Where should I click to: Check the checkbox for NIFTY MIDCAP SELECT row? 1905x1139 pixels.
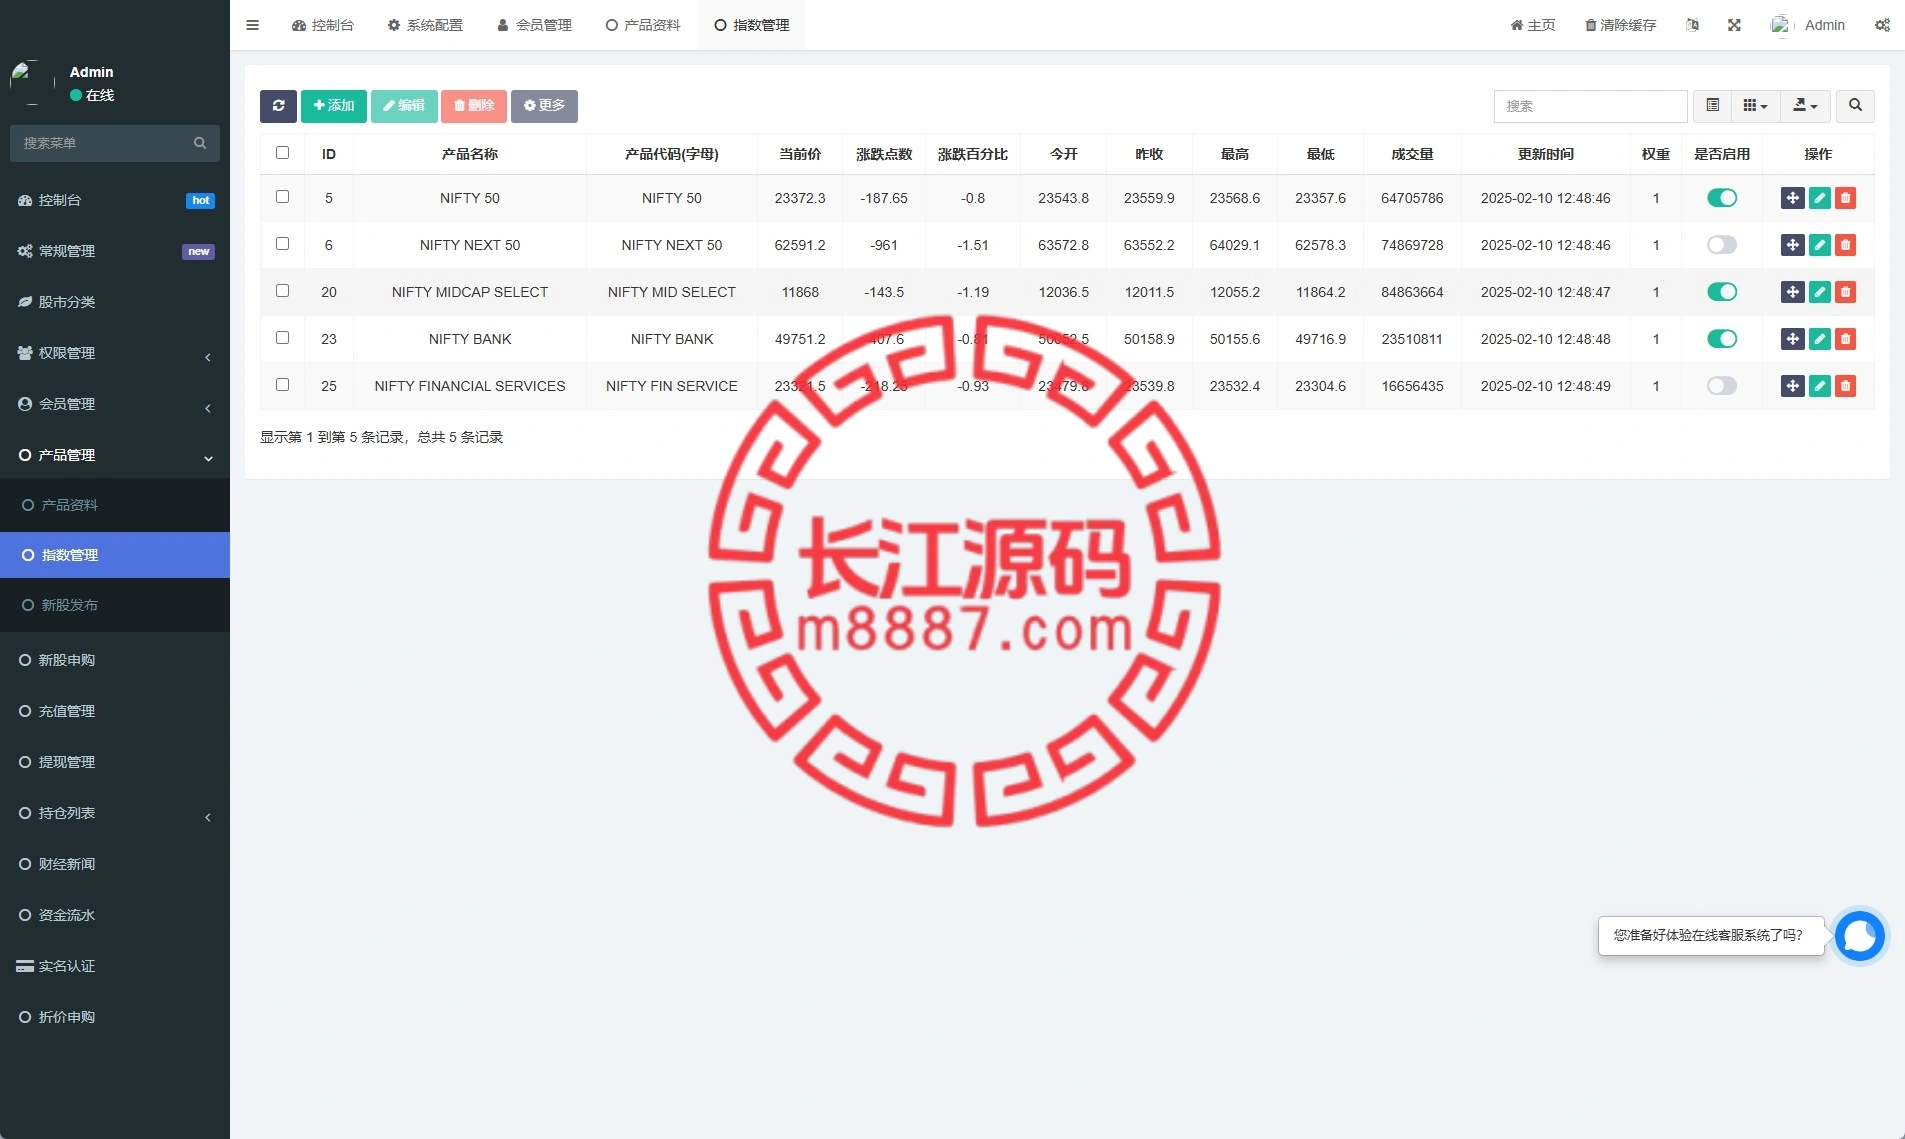tap(282, 291)
